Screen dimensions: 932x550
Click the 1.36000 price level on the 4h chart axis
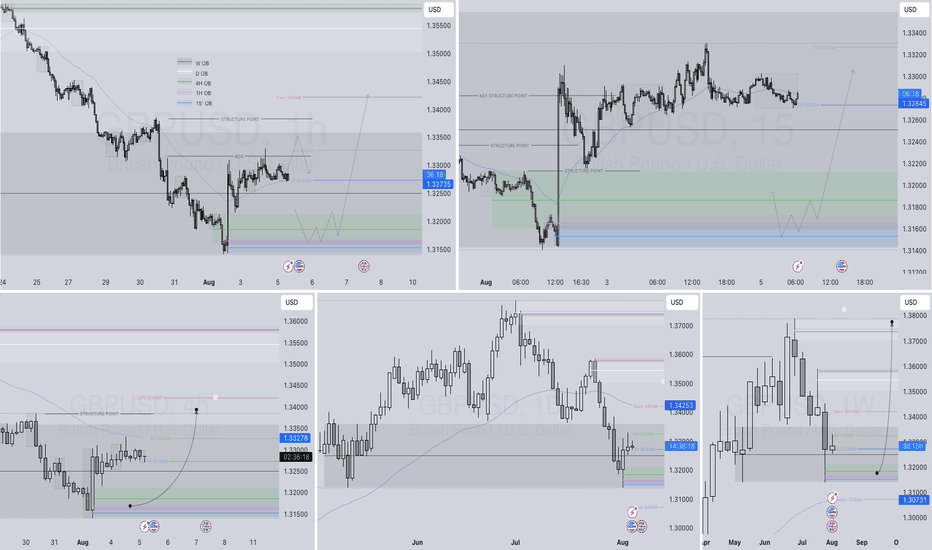296,322
